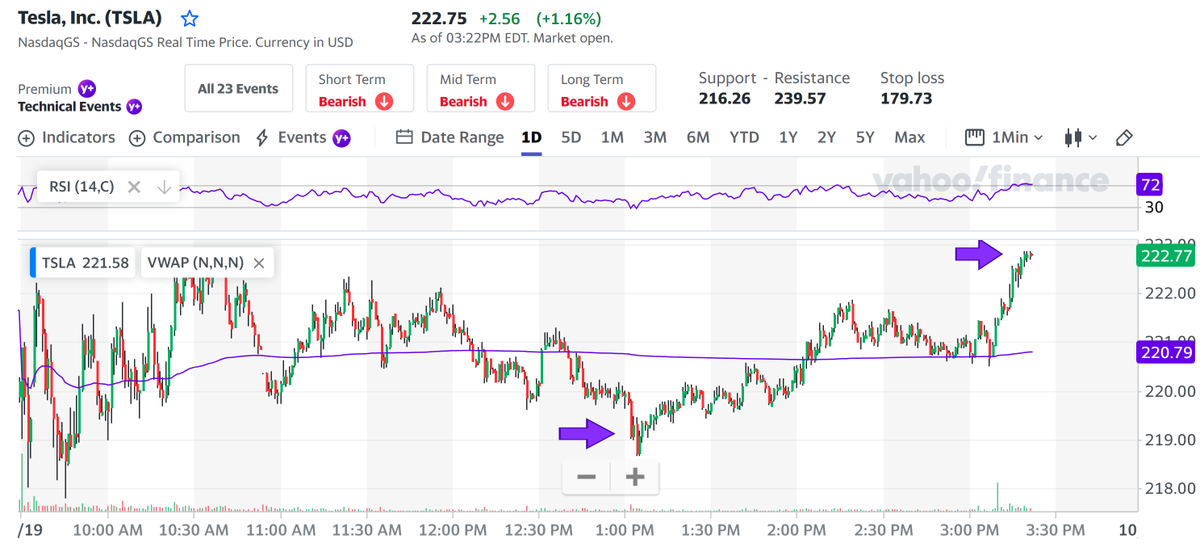The height and width of the screenshot is (552, 1200).
Task: Select the Max range tab
Action: point(909,137)
